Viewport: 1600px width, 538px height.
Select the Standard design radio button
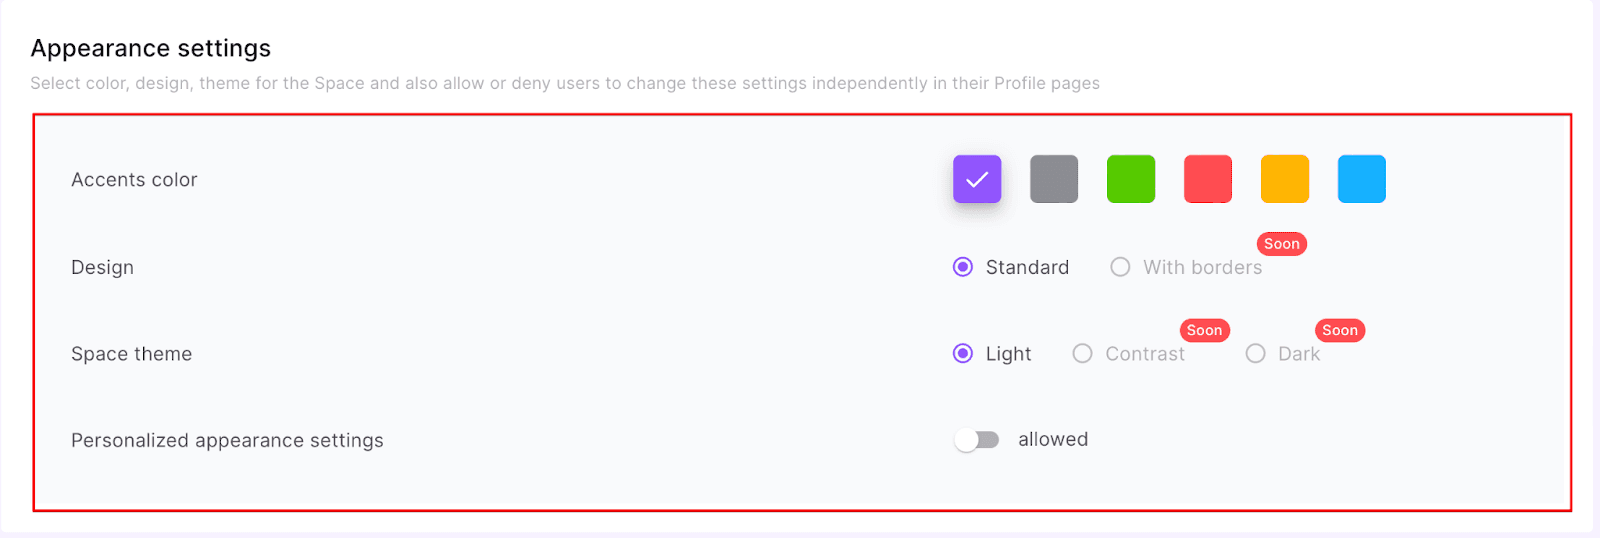(963, 267)
